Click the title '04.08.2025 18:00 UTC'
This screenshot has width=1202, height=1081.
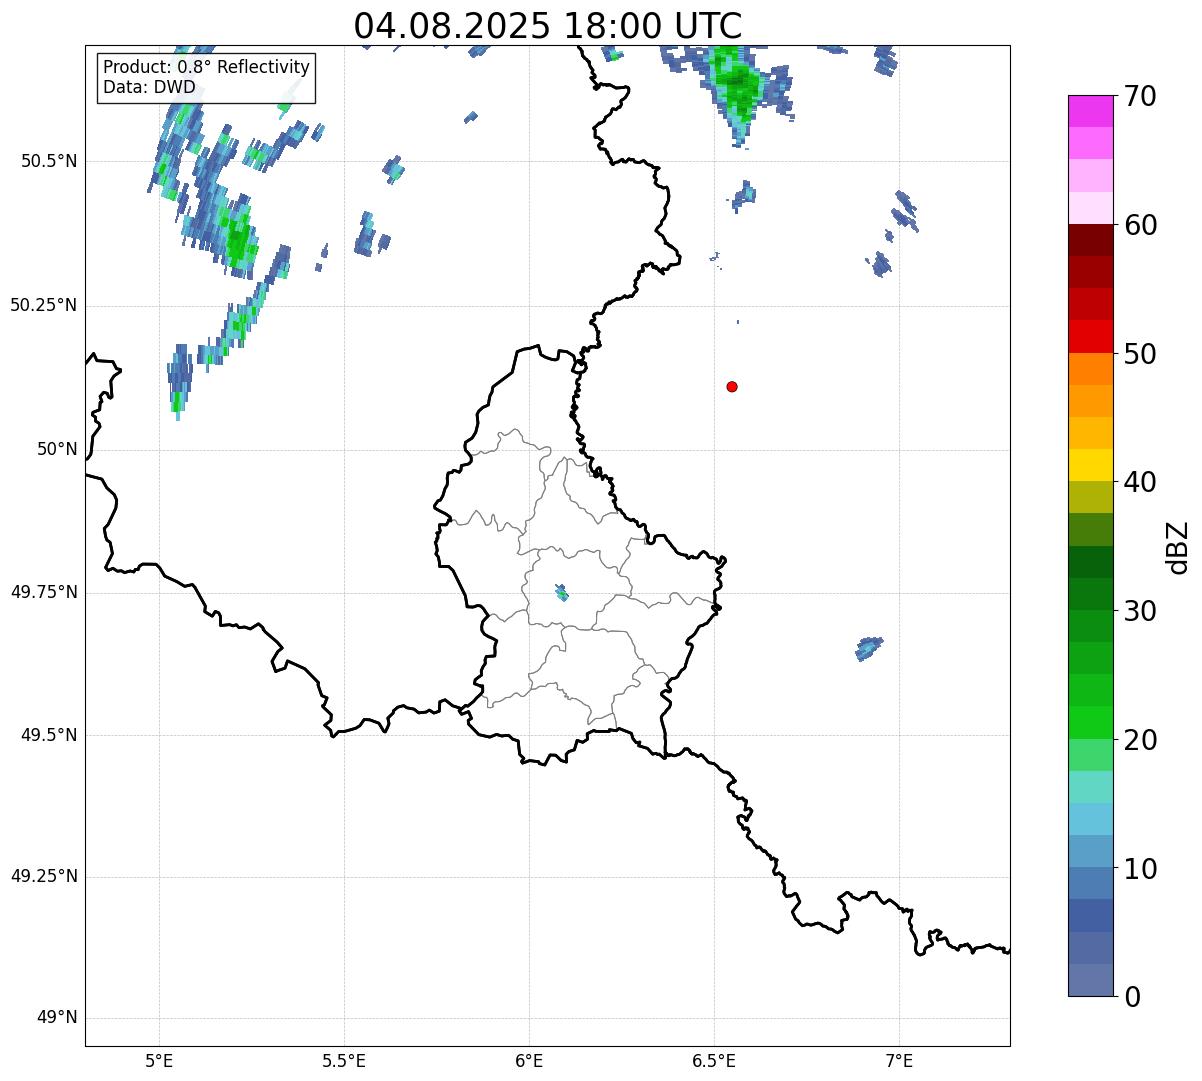click(x=548, y=25)
